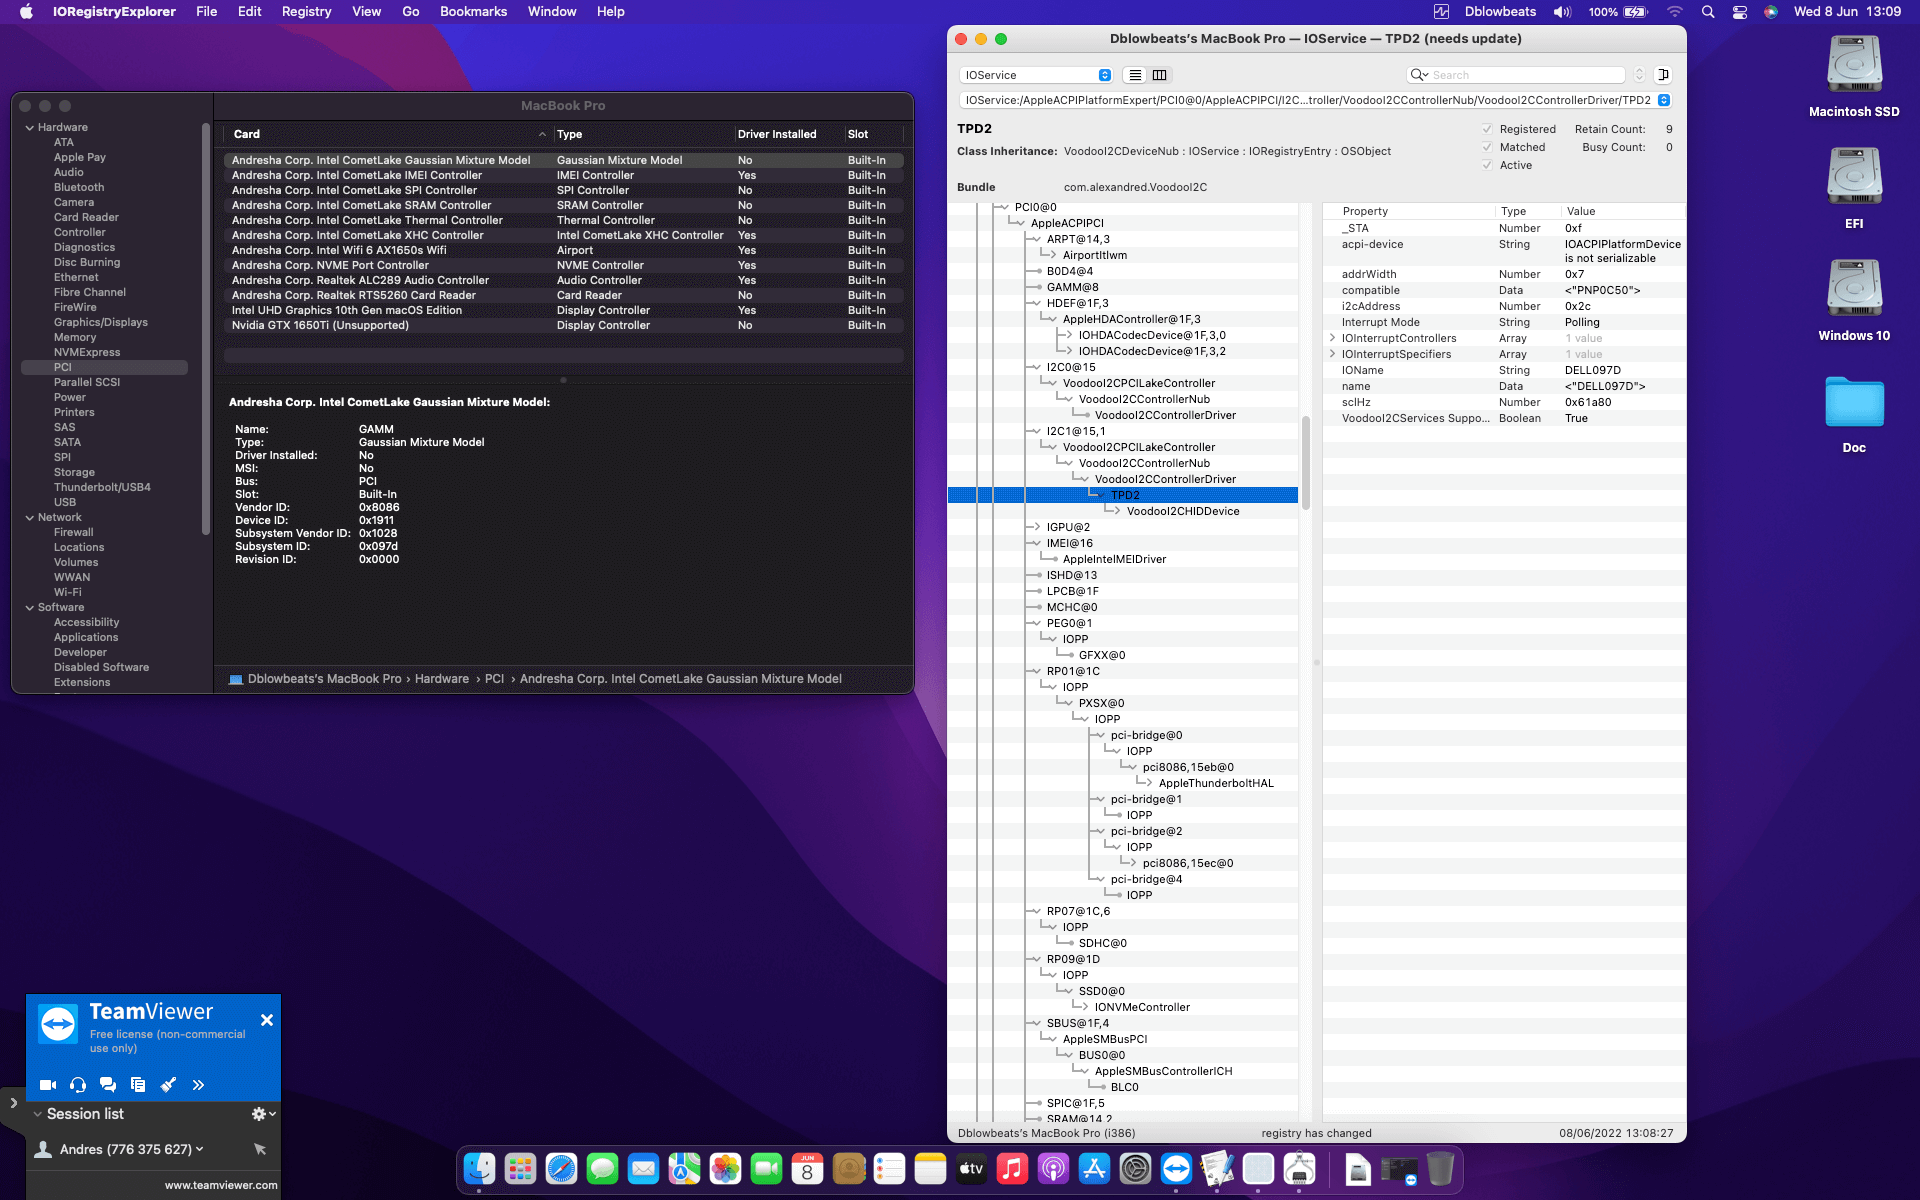Toggle the Matched checkbox
1920x1200 pixels.
pos(1487,147)
